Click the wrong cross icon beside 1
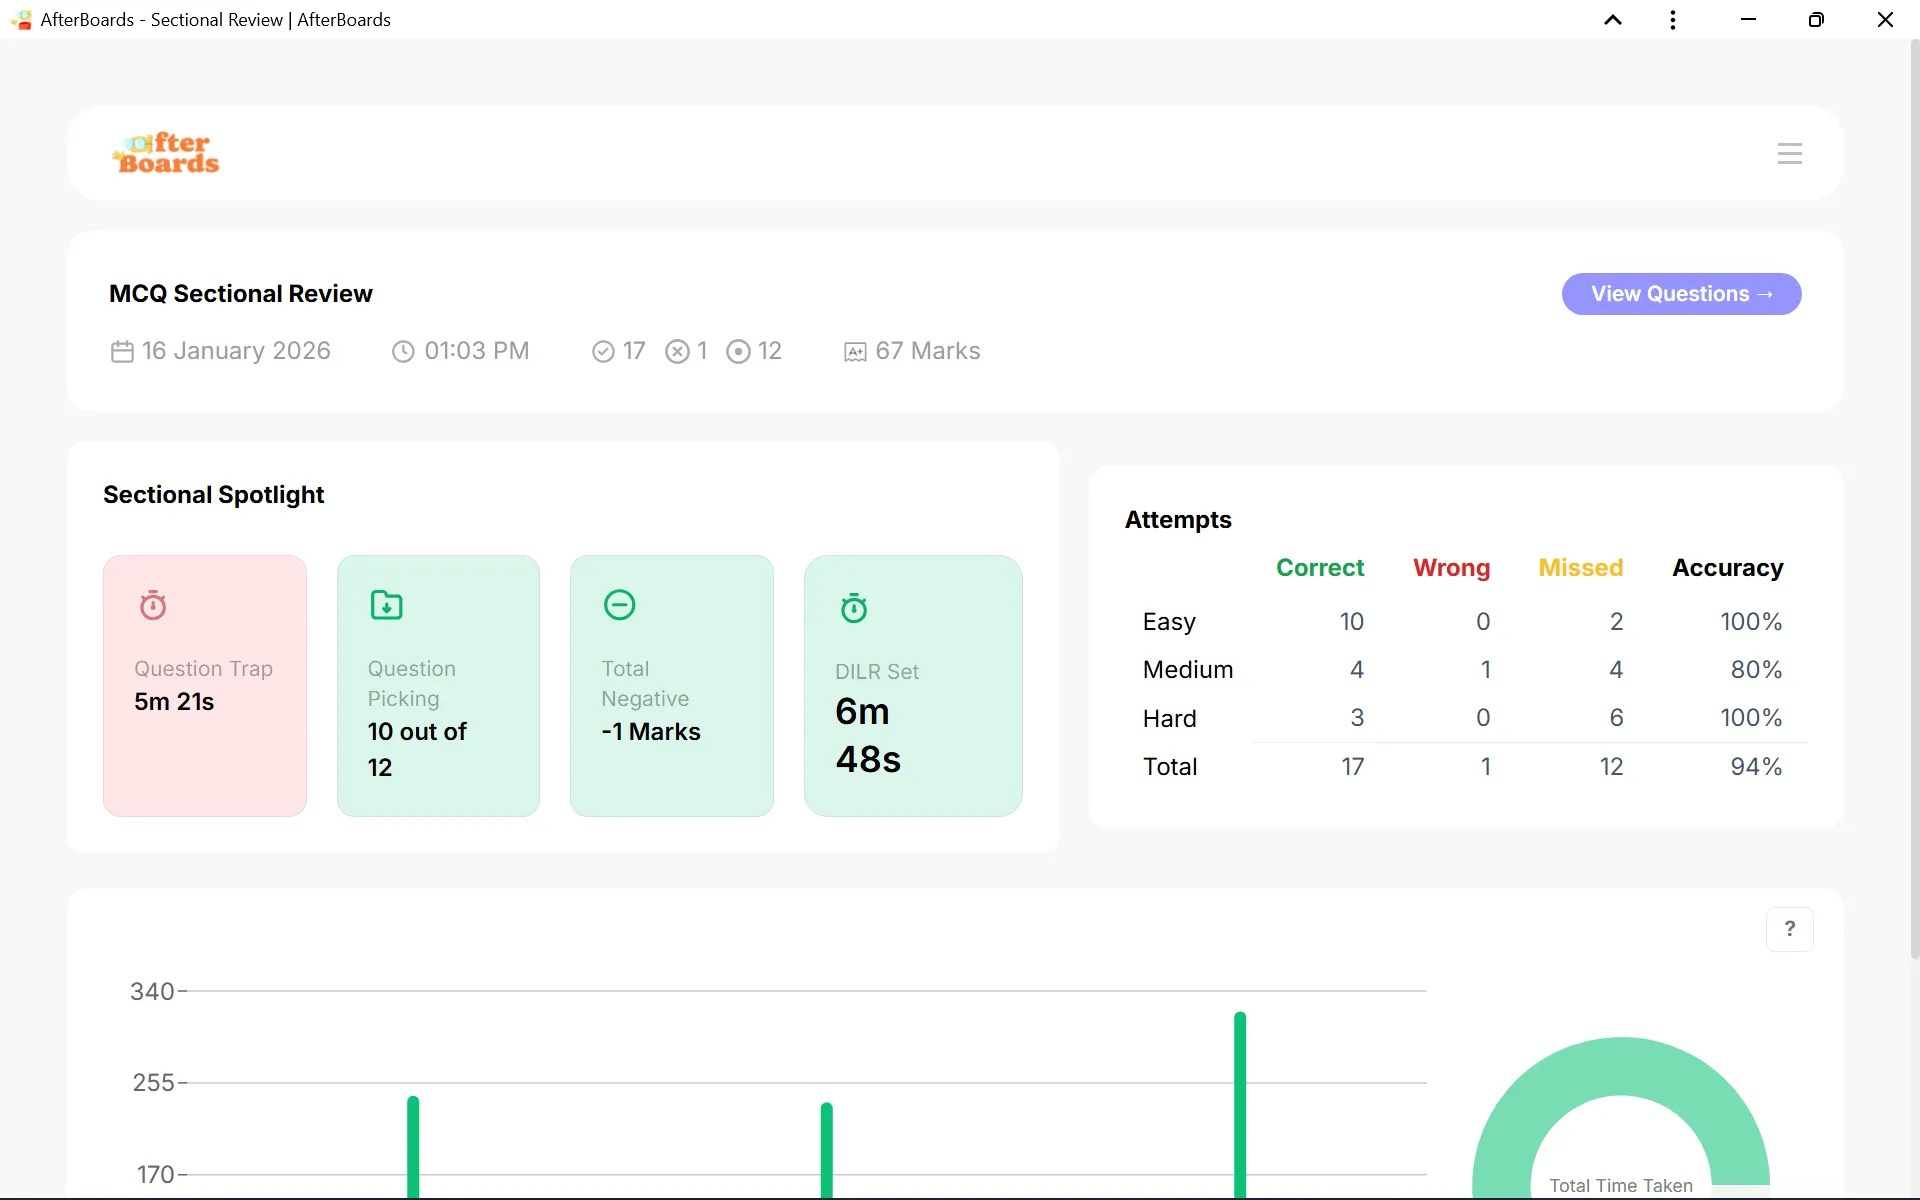Image resolution: width=1920 pixels, height=1200 pixels. pos(678,352)
